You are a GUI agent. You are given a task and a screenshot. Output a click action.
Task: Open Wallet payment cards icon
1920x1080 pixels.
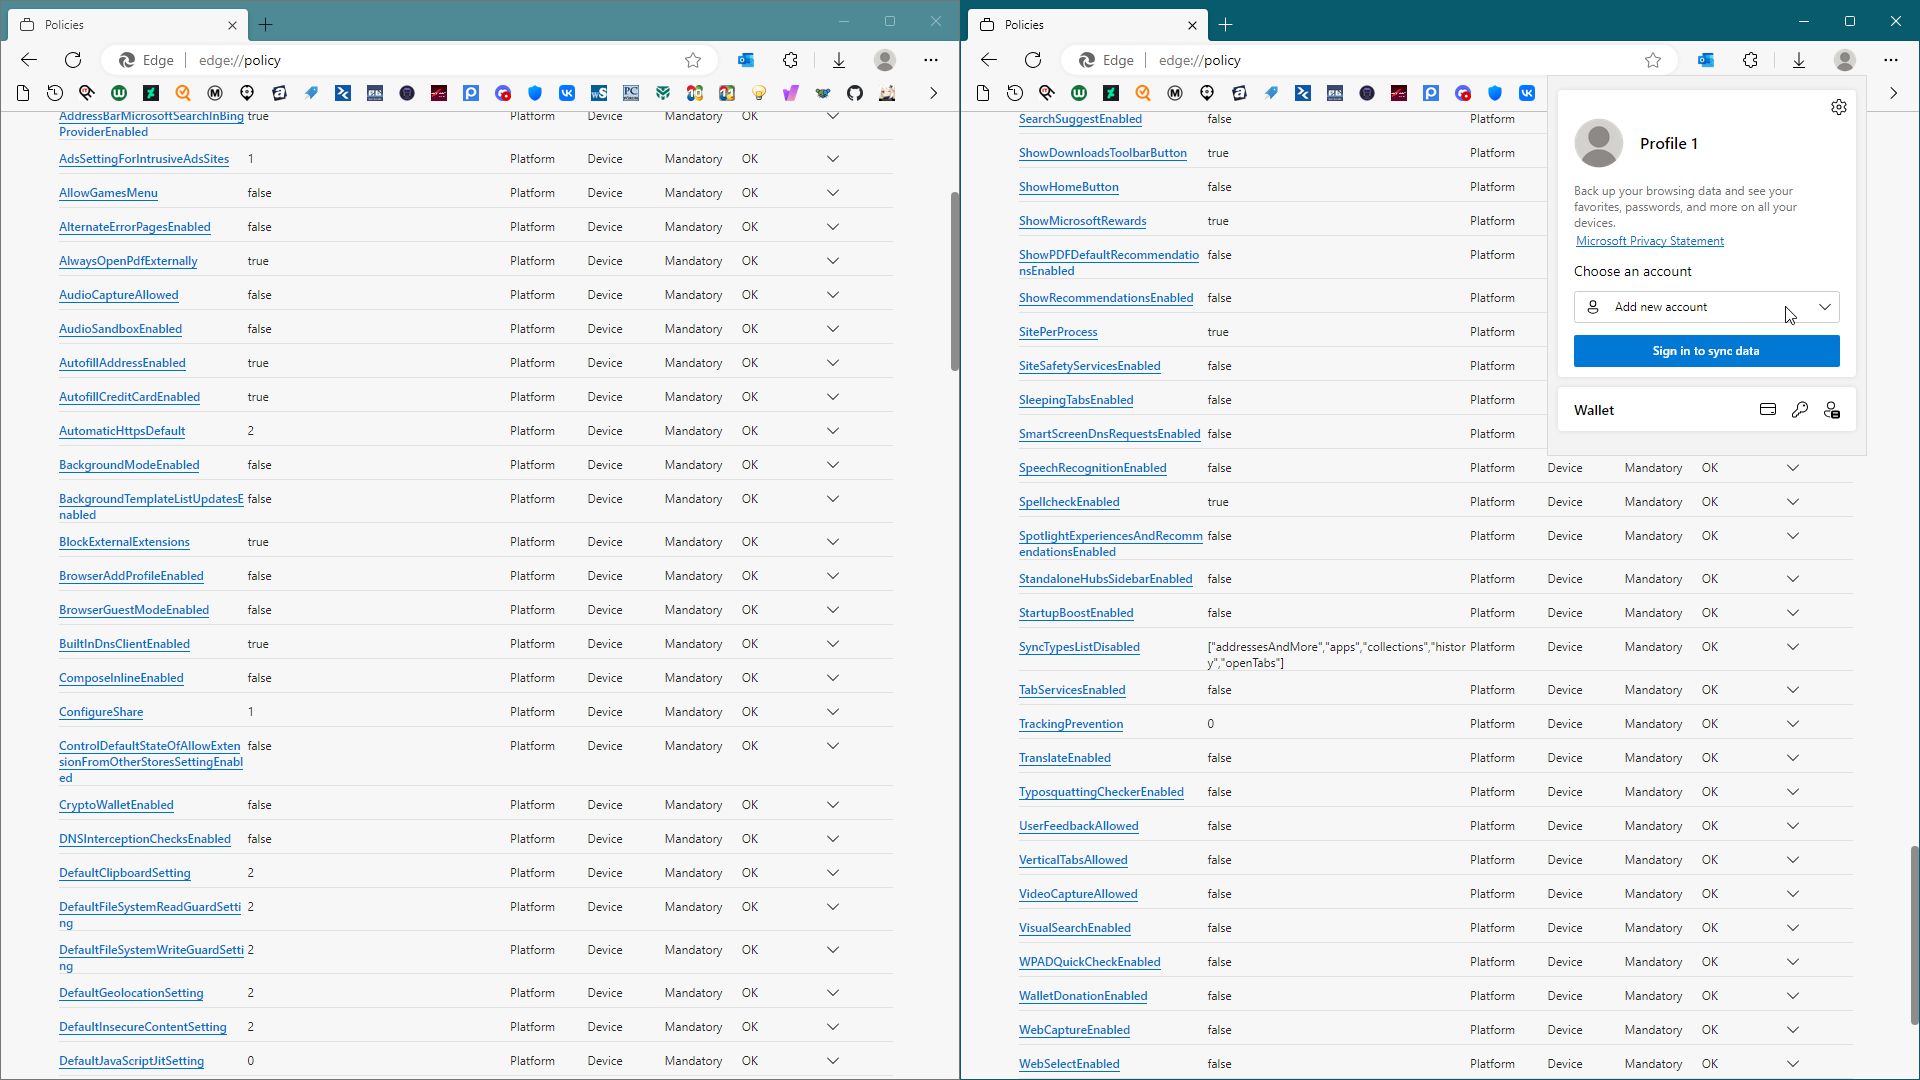coord(1767,410)
